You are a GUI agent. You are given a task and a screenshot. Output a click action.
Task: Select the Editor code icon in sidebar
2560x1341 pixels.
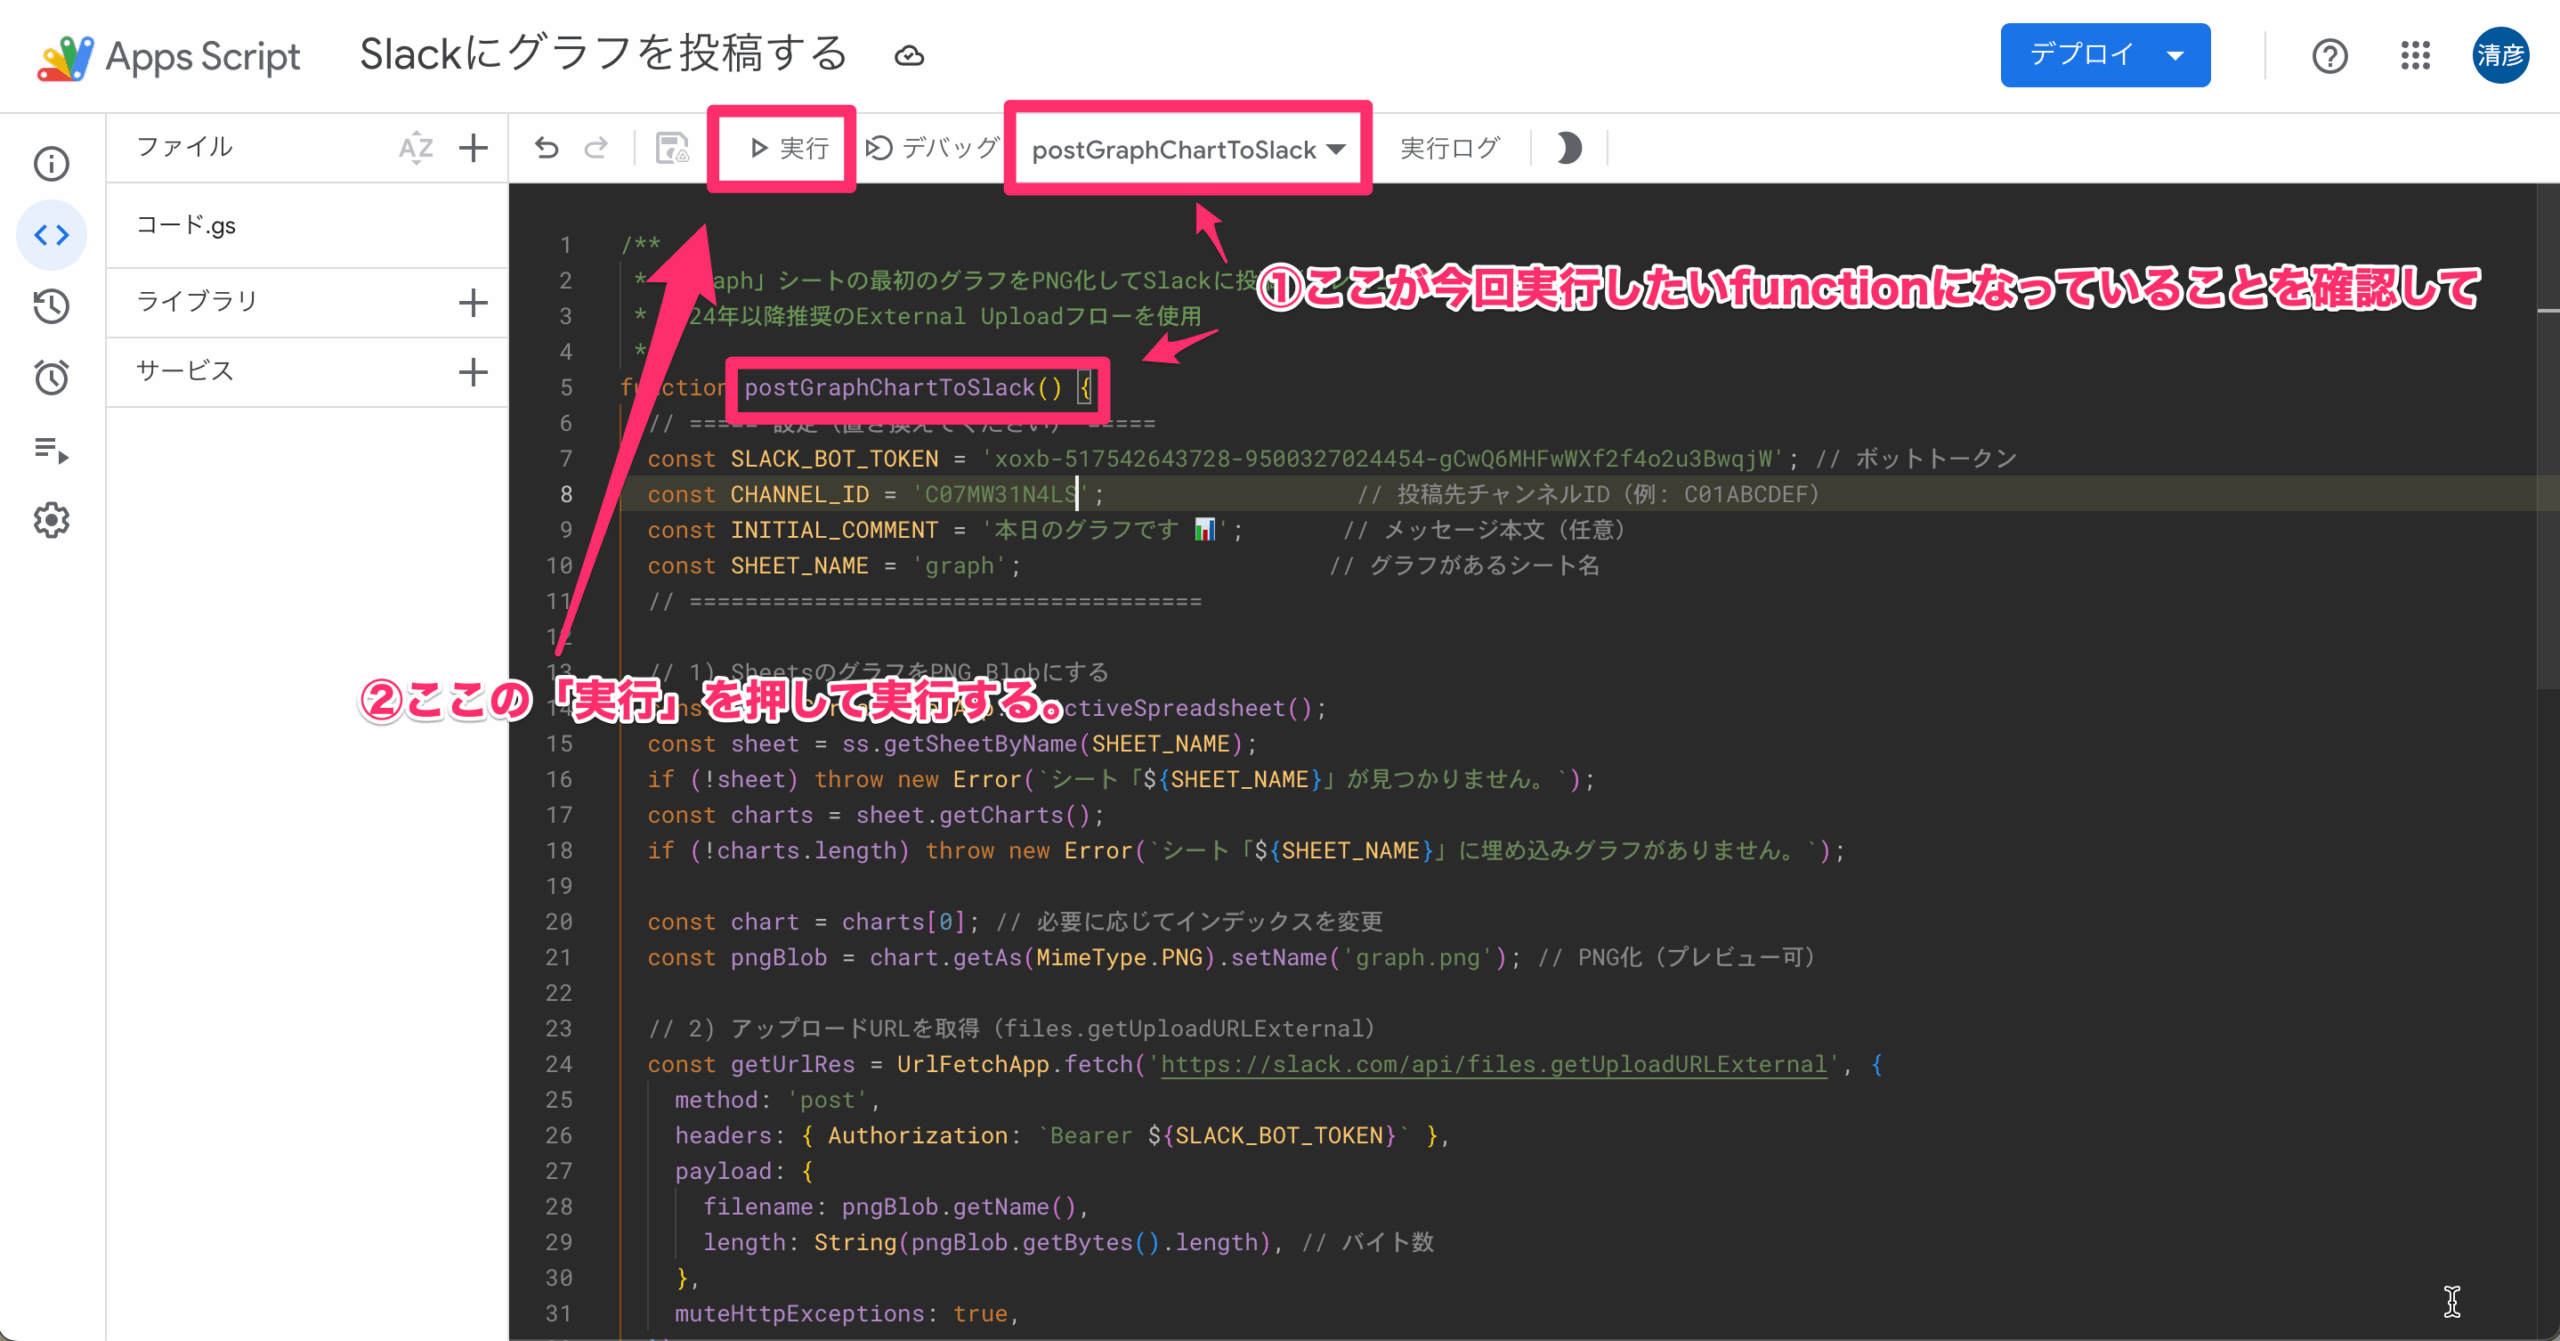[x=51, y=235]
